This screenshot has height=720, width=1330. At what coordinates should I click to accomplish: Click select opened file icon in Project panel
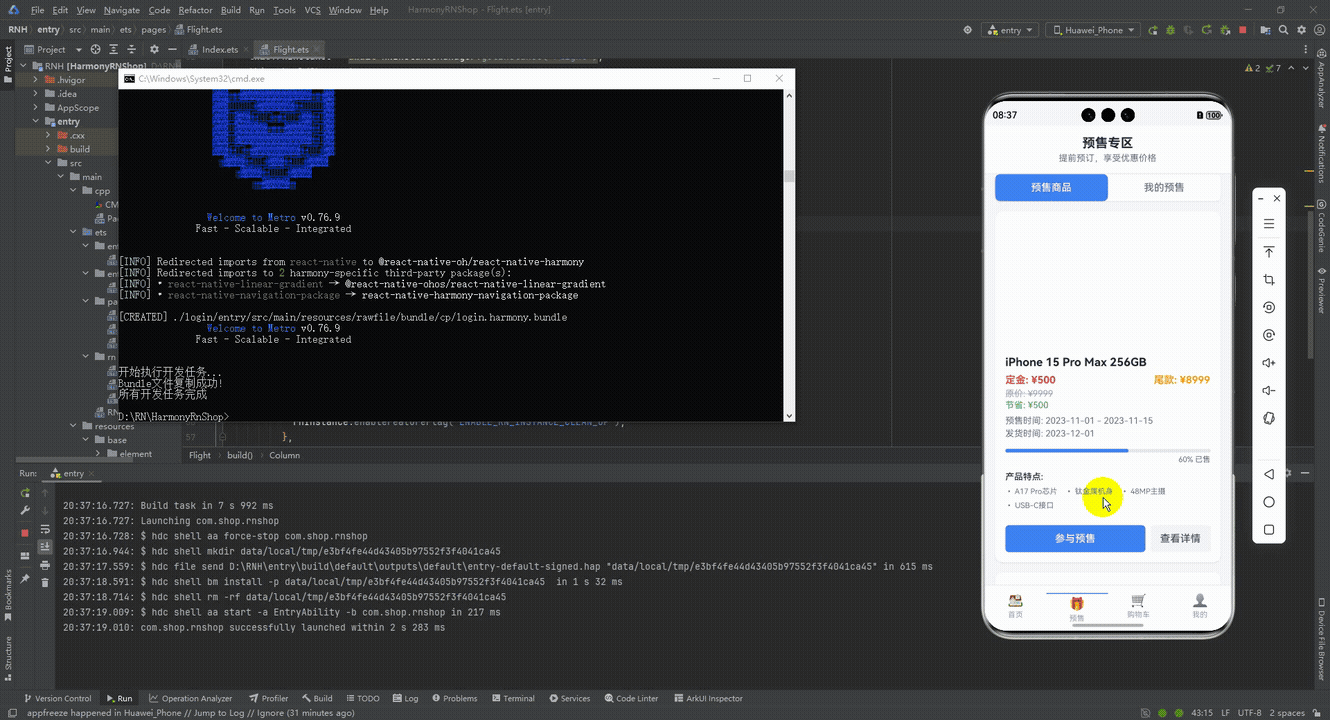pos(96,49)
